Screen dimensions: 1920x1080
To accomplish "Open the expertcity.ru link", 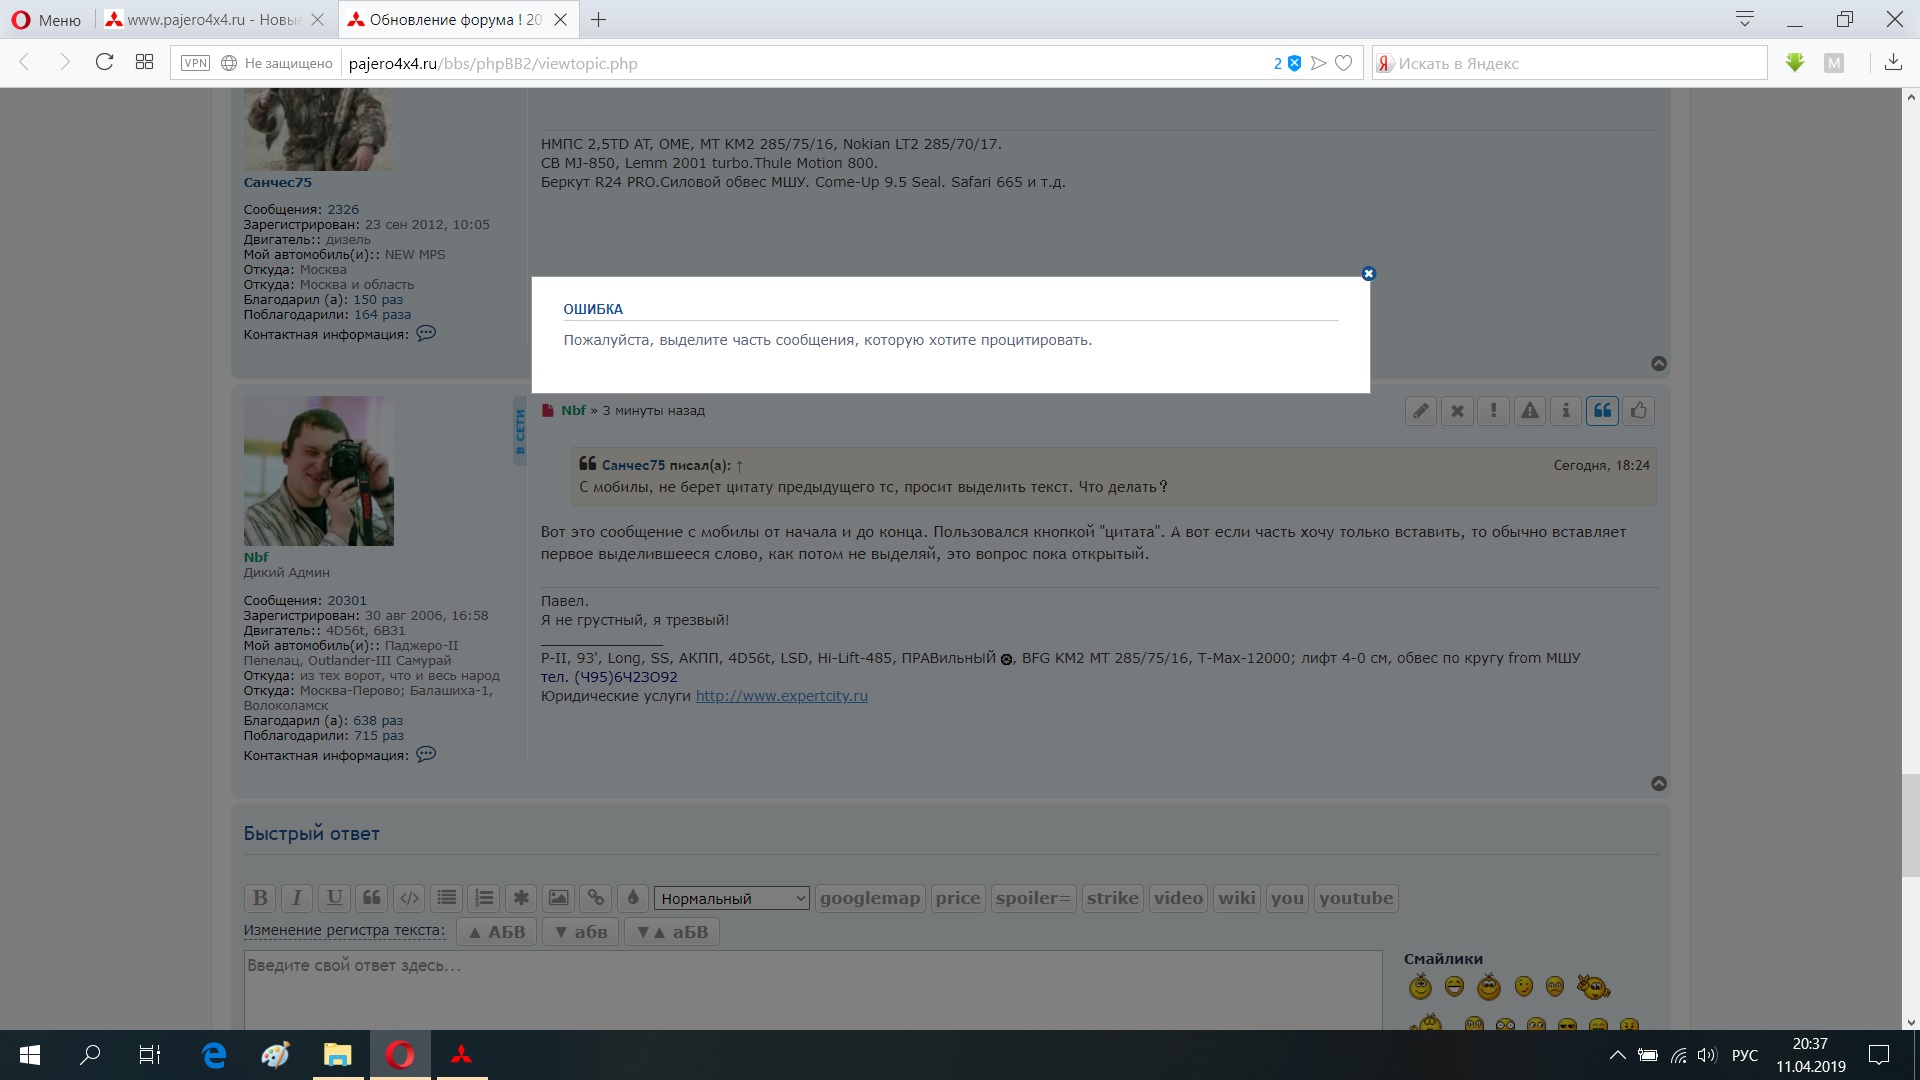I will pyautogui.click(x=781, y=696).
